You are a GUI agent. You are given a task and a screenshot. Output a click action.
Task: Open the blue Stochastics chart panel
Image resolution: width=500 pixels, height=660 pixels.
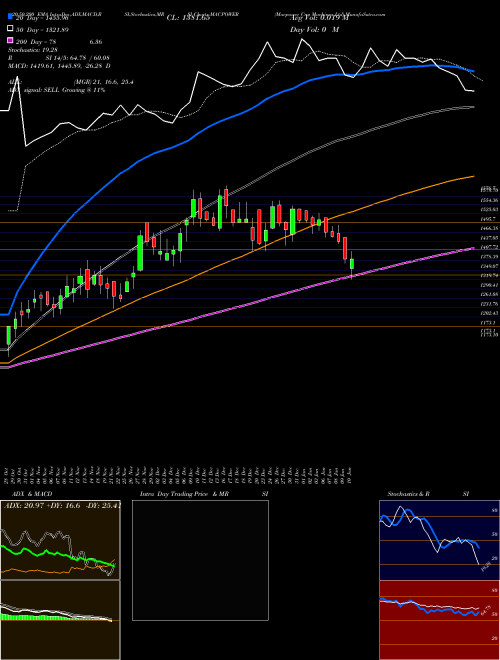pos(439,540)
